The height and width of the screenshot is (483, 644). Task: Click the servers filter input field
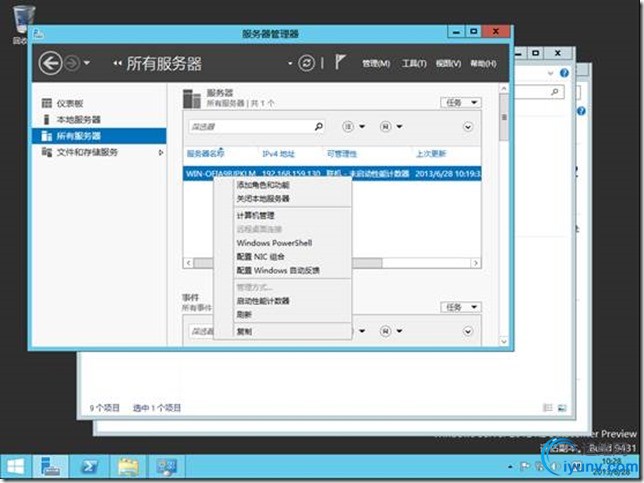click(251, 126)
